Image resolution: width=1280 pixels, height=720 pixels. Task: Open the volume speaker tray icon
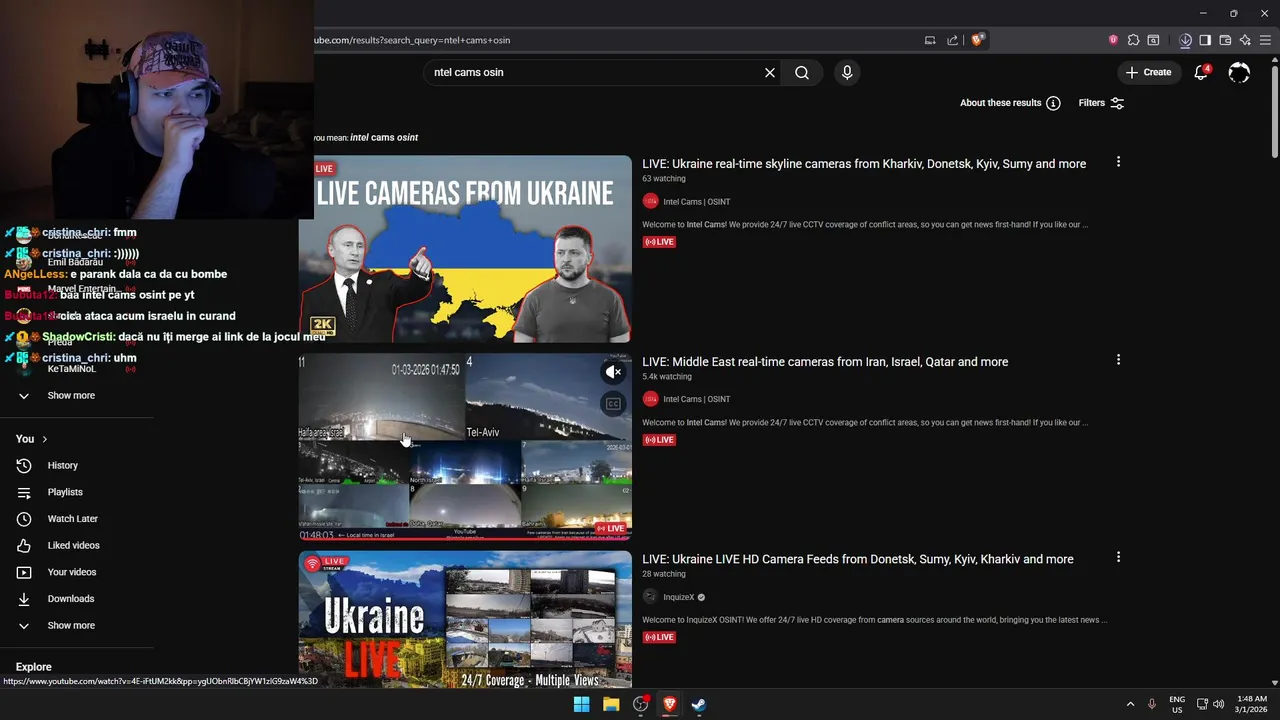[1218, 704]
